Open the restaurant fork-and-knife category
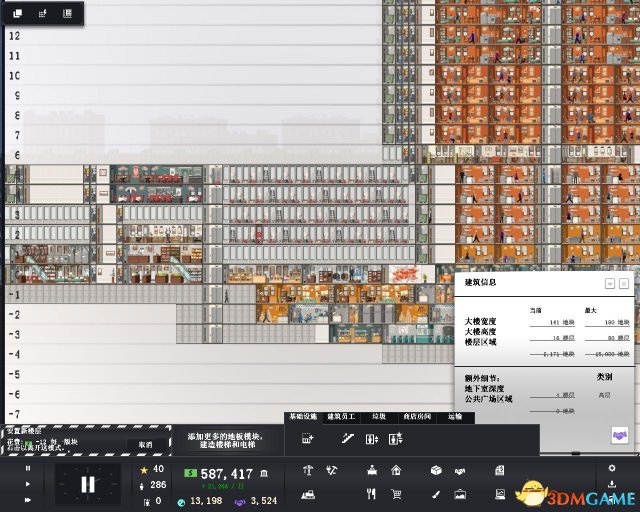 pos(371,494)
